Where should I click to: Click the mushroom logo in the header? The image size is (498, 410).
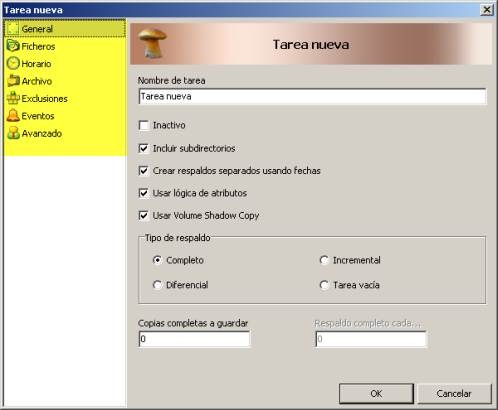pos(152,43)
